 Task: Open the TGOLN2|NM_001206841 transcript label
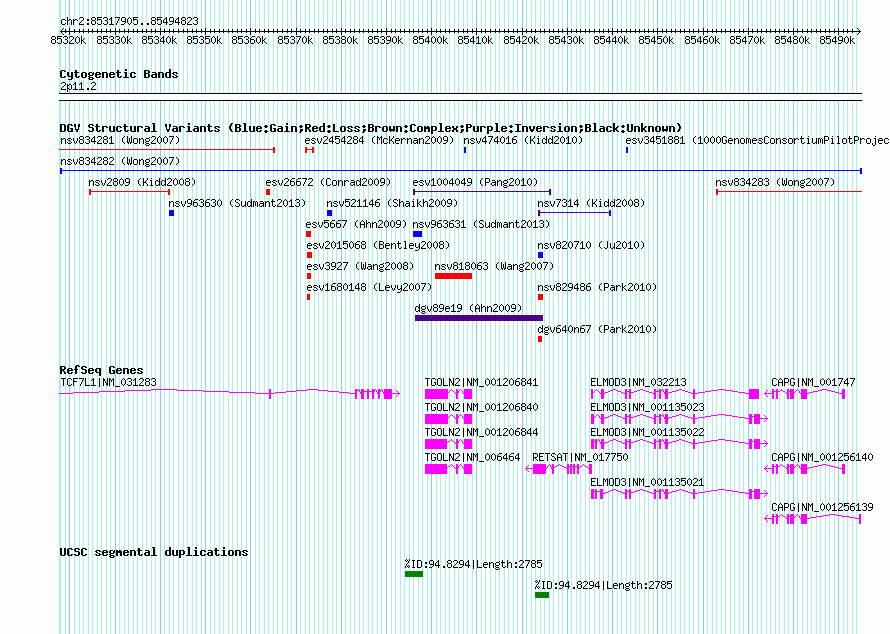(x=481, y=383)
